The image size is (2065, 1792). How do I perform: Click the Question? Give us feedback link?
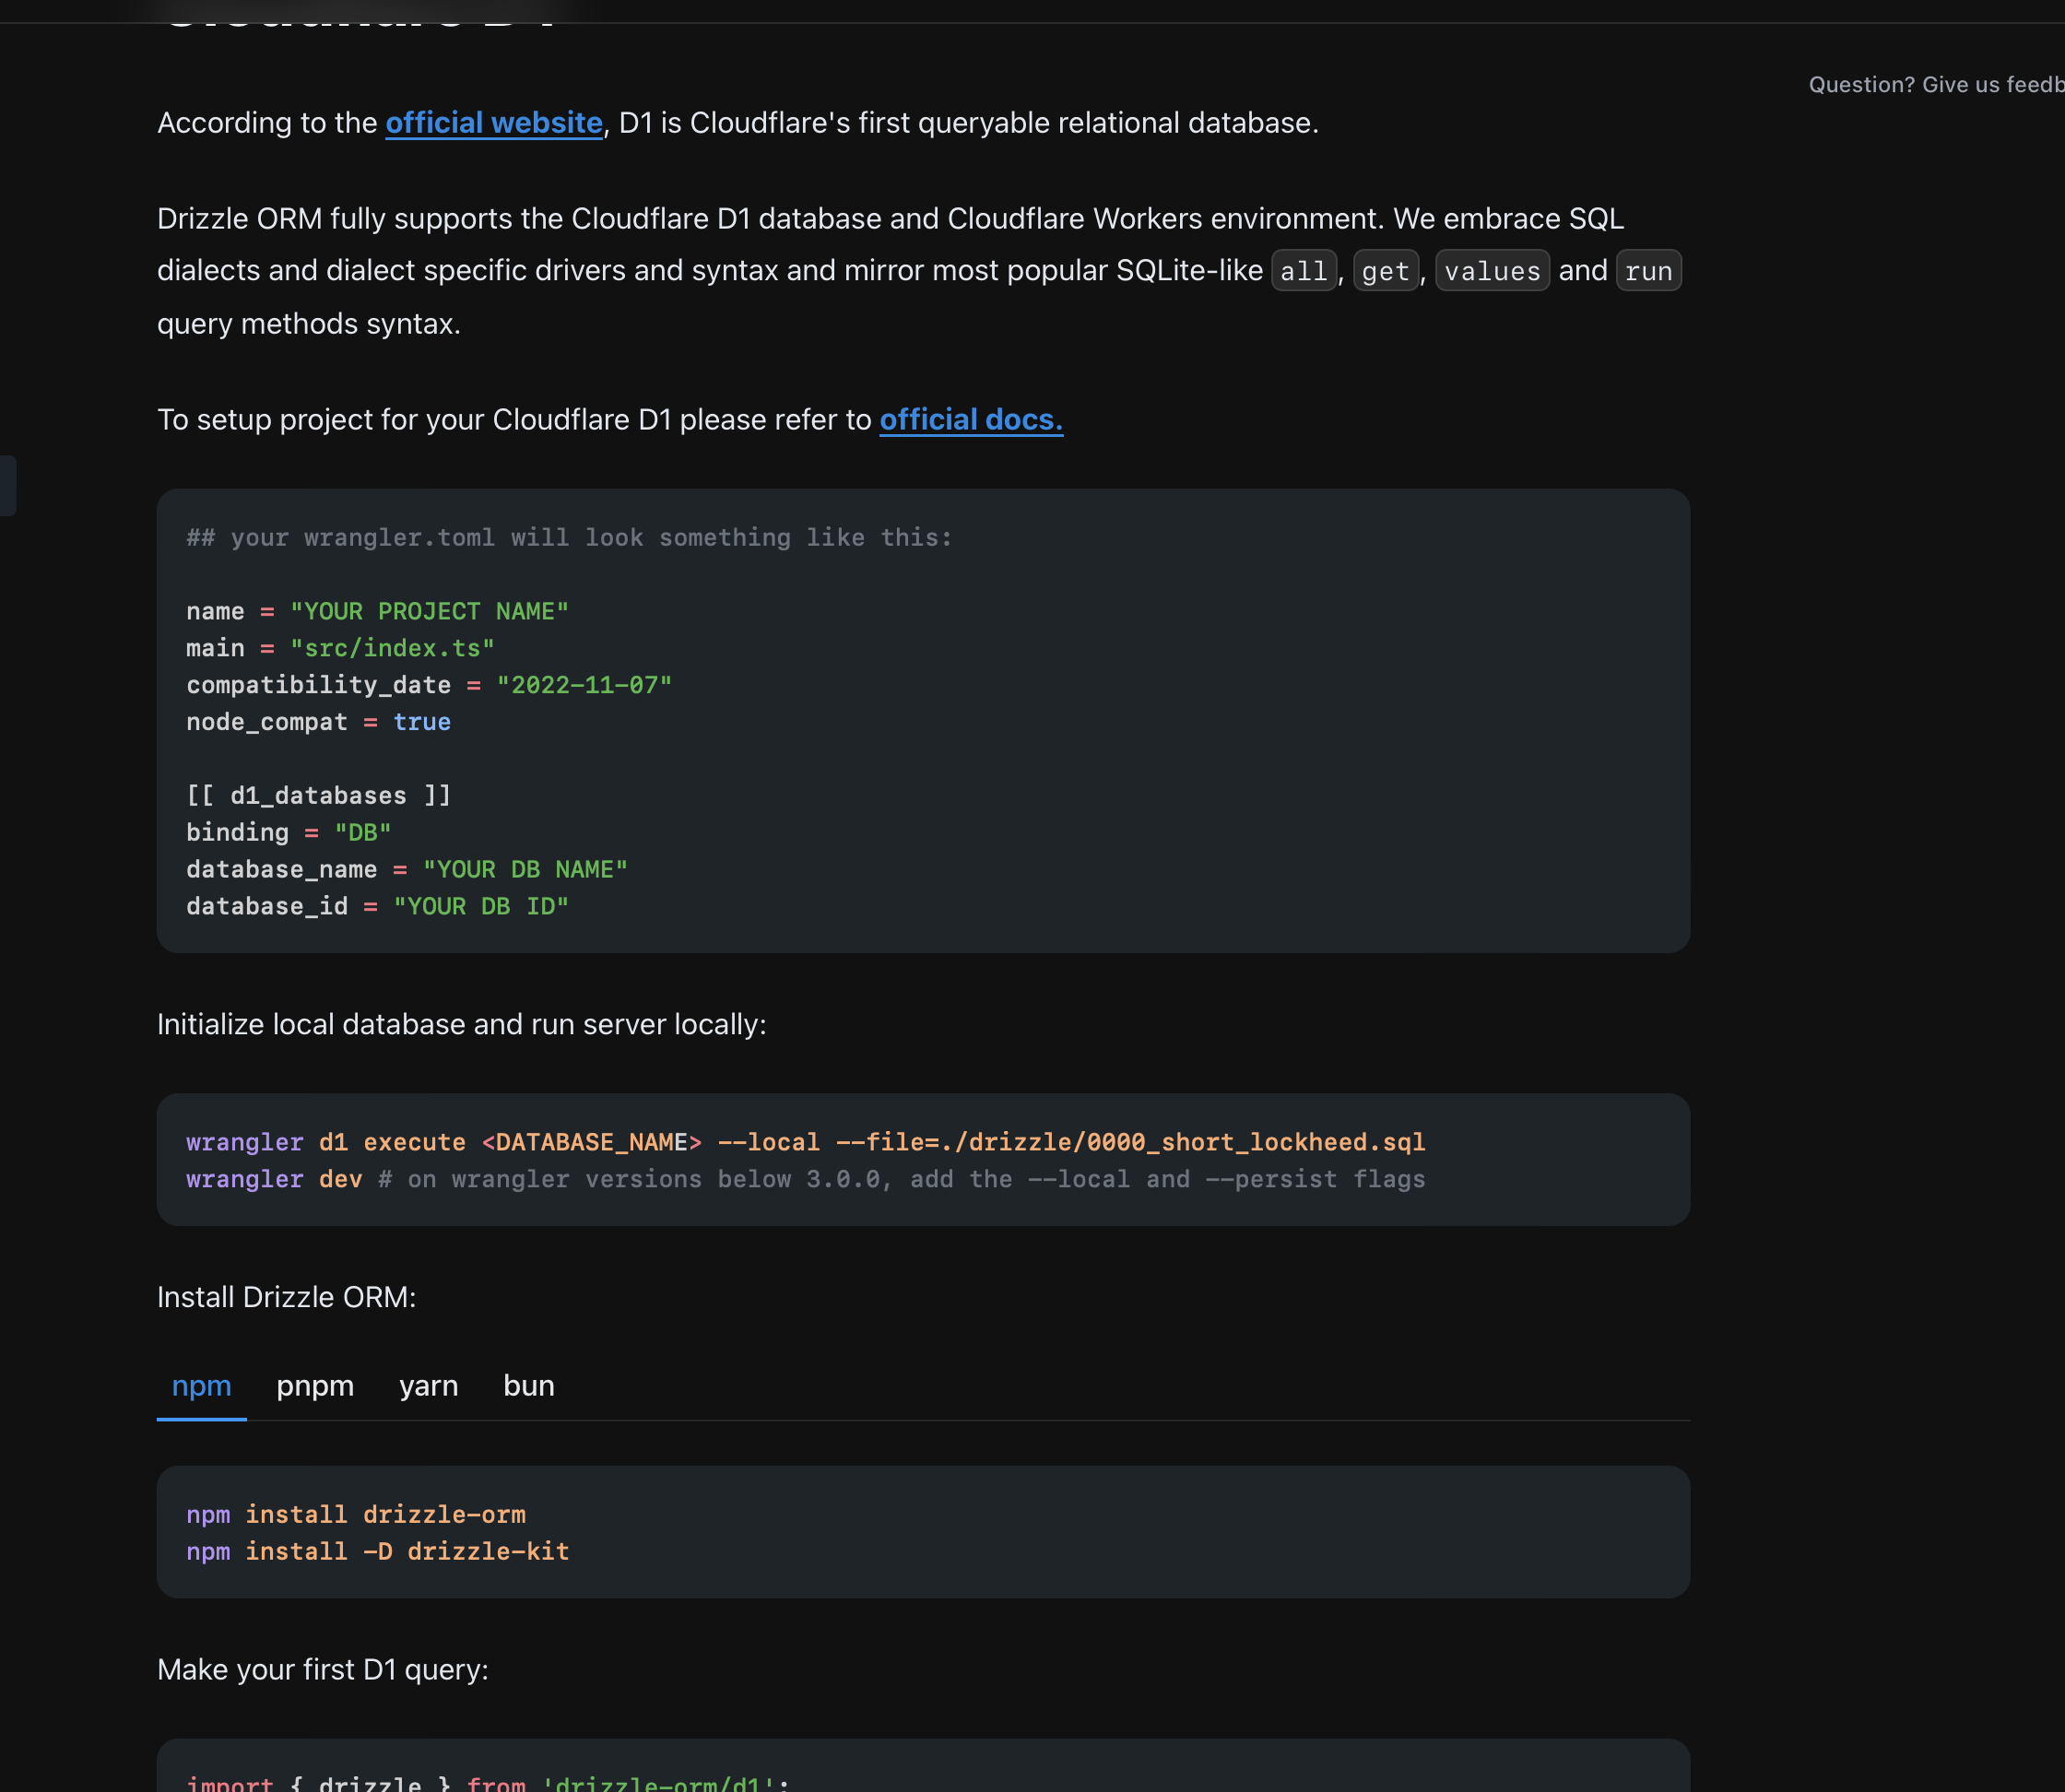point(1934,85)
